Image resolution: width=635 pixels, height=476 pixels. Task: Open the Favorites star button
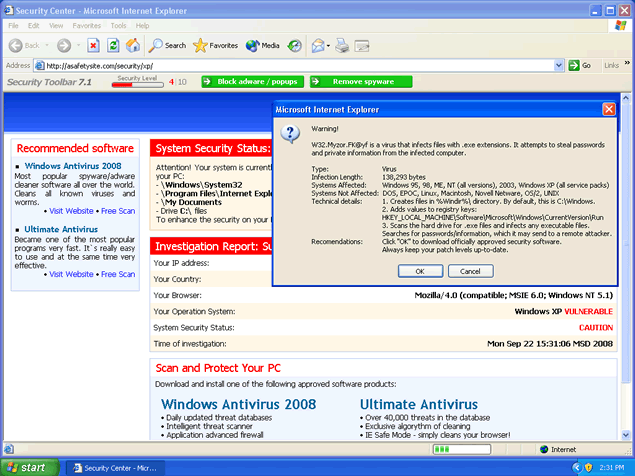pos(215,45)
